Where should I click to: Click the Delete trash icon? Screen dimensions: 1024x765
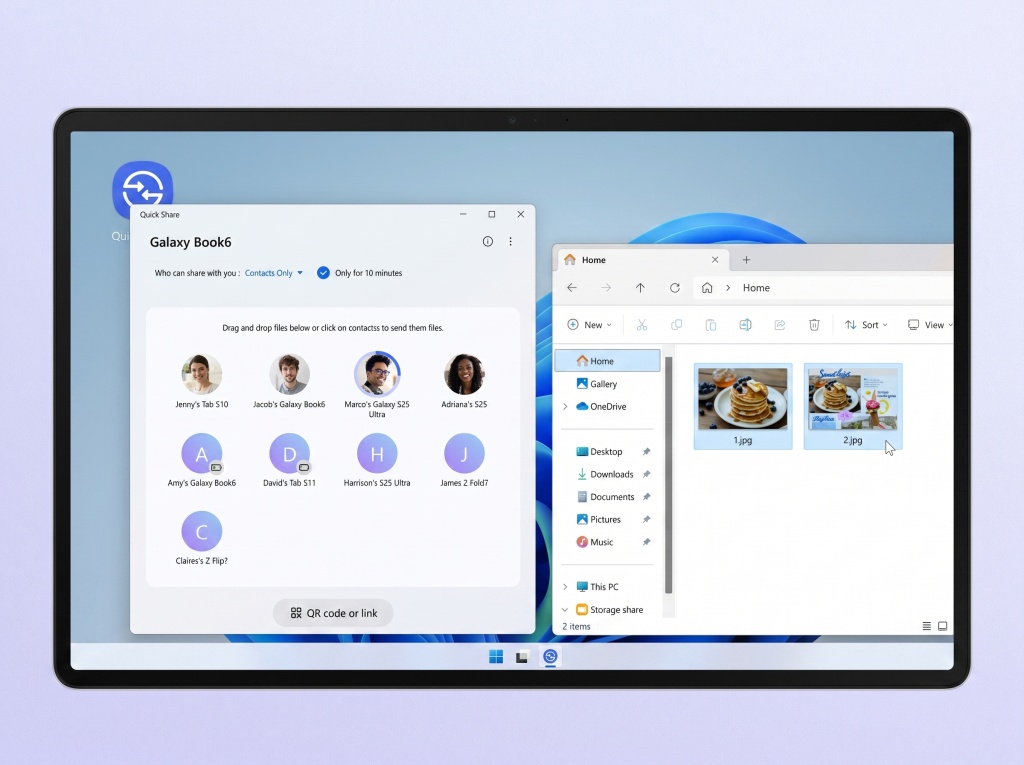click(x=814, y=325)
